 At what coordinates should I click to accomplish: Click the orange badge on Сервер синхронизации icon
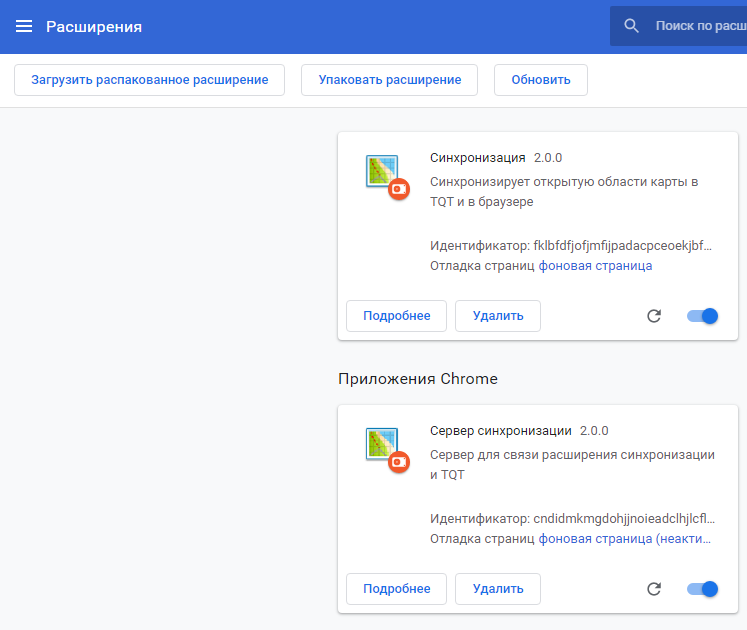tap(399, 462)
